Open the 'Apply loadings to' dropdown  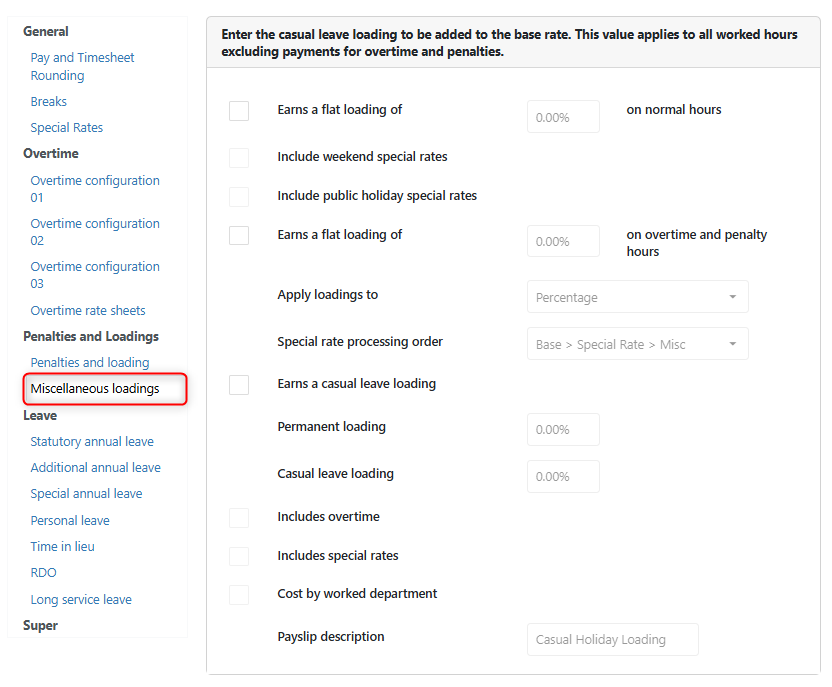tap(637, 297)
